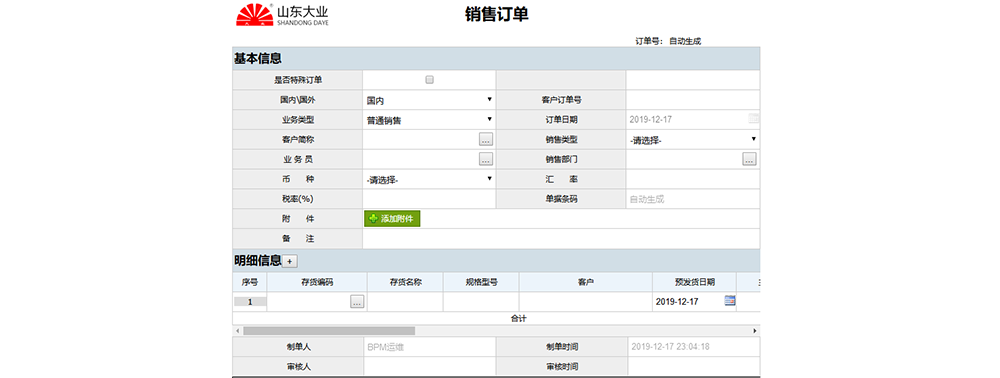This screenshot has width=1000, height=378.
Task: Click the scrollbar right arrow
Action: click(x=755, y=331)
